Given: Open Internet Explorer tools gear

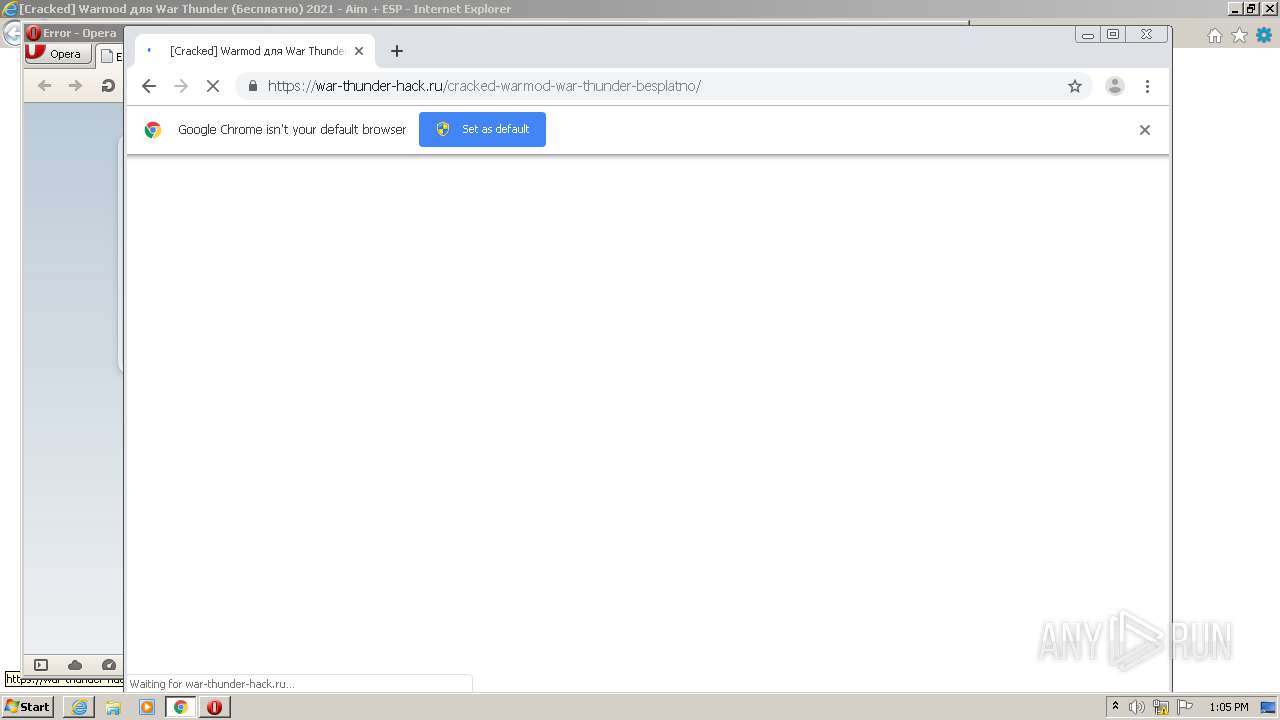Looking at the screenshot, I should [1264, 35].
